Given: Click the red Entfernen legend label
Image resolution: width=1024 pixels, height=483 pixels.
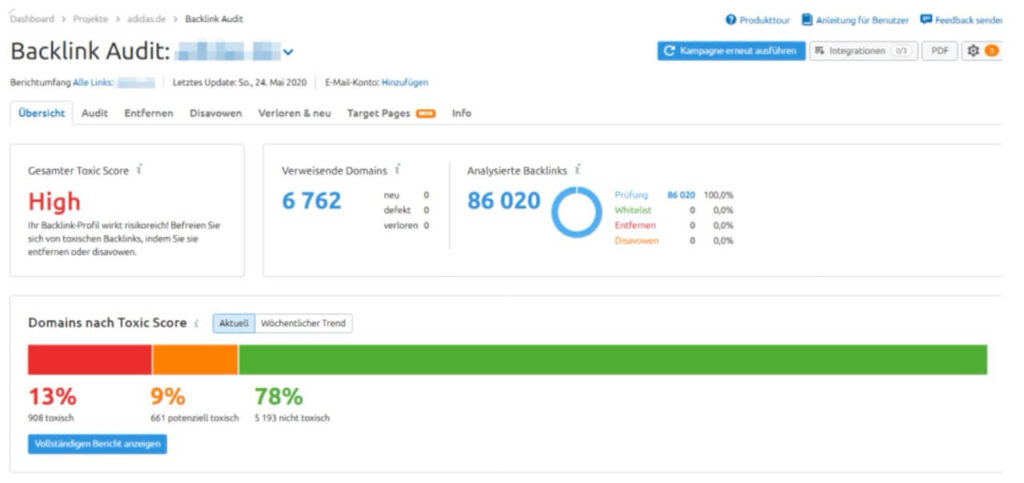Looking at the screenshot, I should pos(635,225).
